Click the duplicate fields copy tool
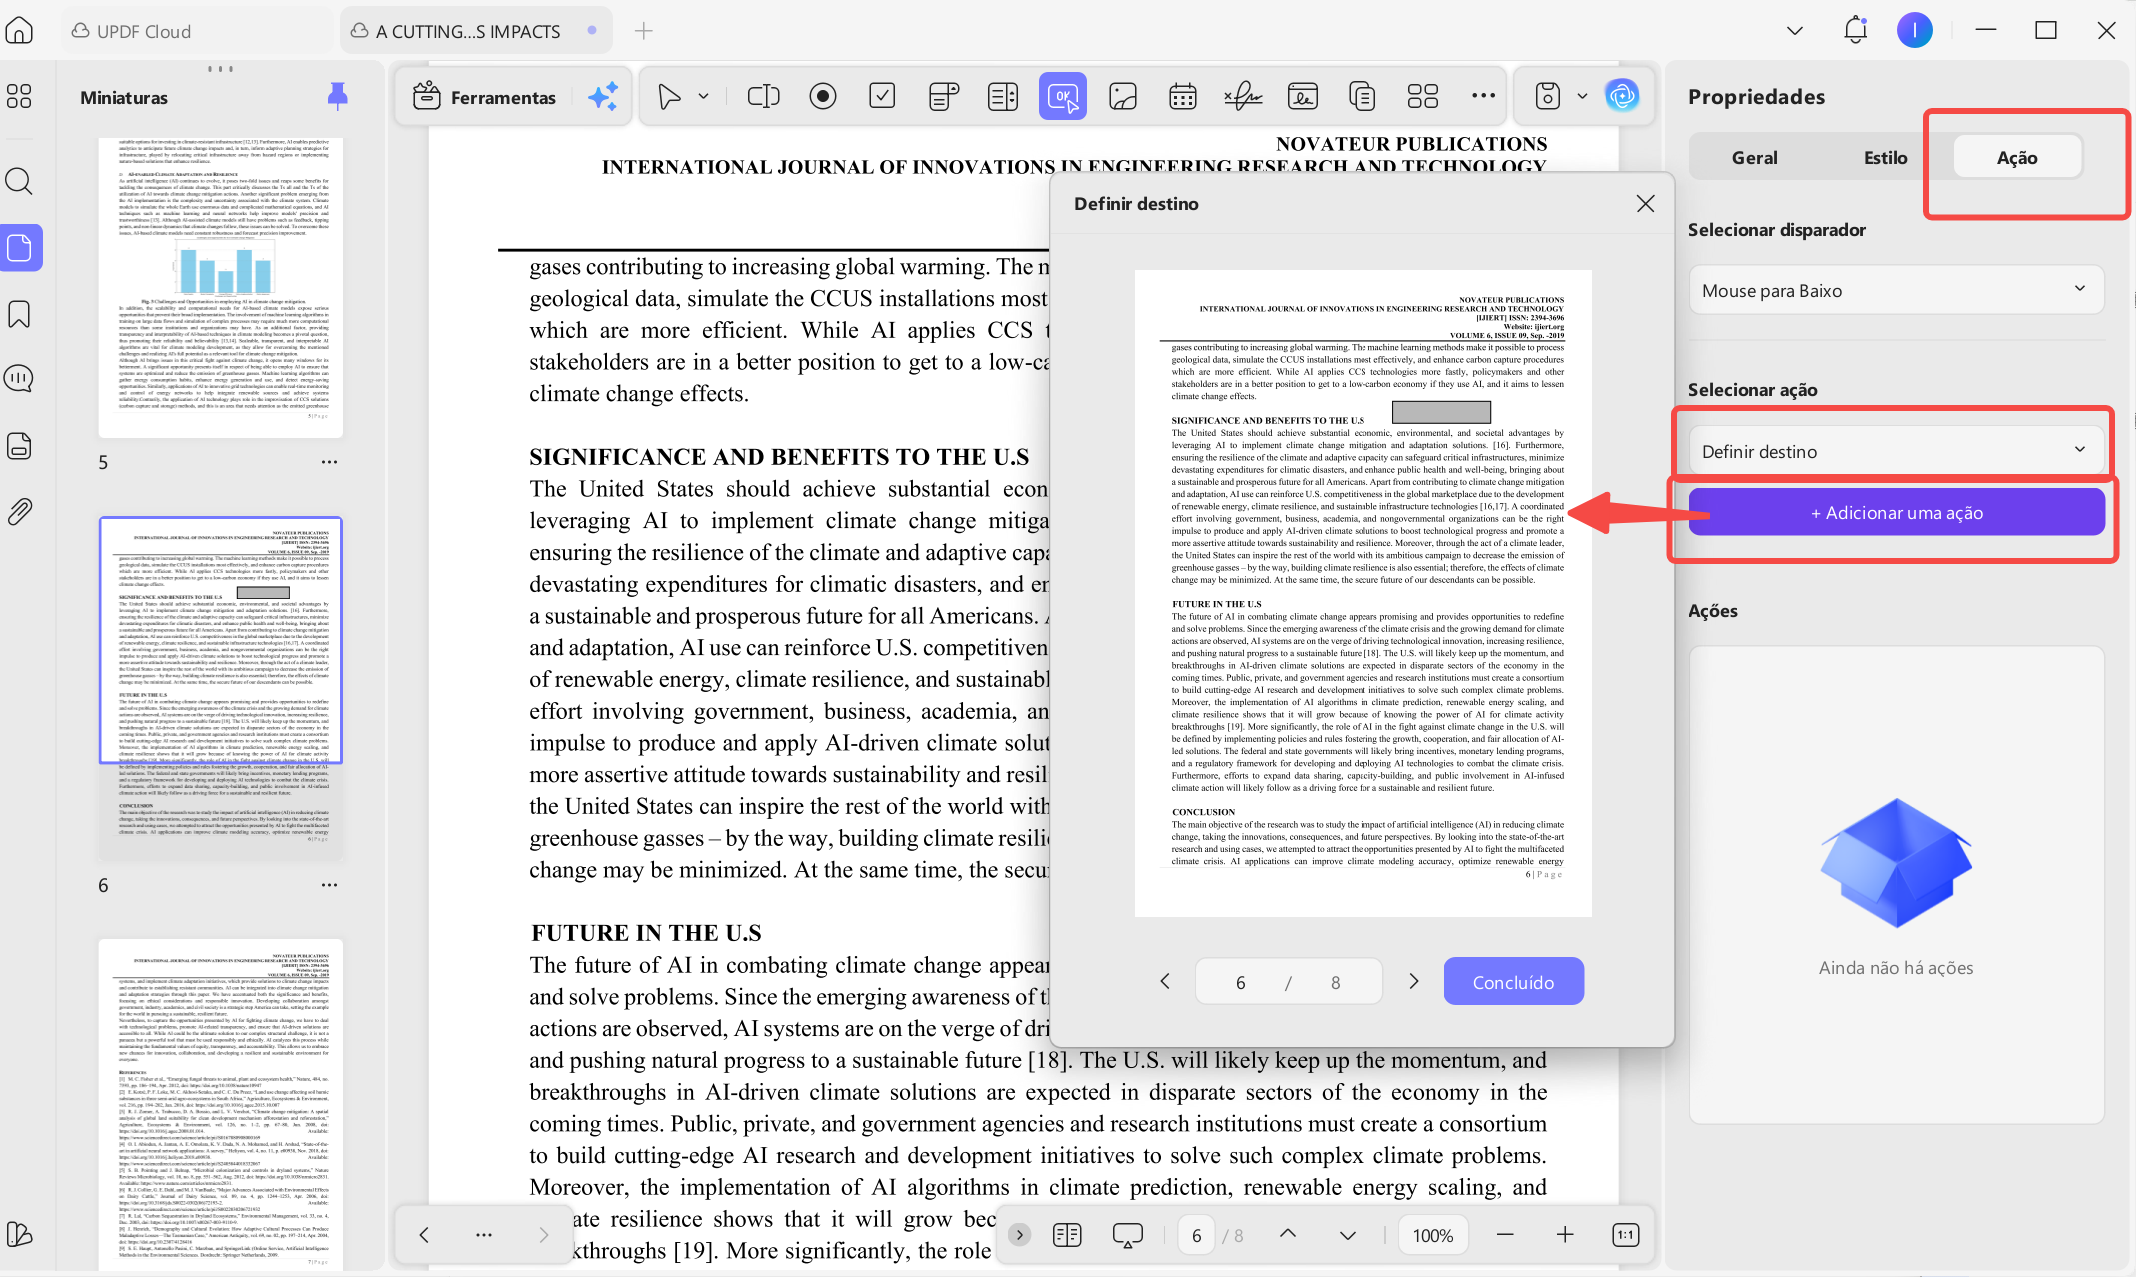 point(1362,96)
